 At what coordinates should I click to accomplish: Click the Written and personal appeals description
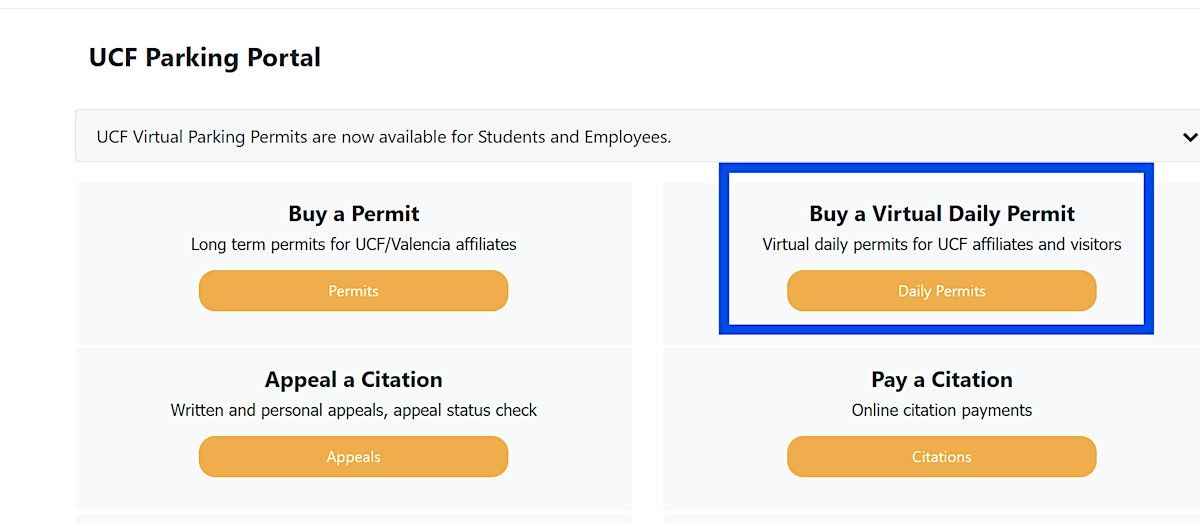353,410
